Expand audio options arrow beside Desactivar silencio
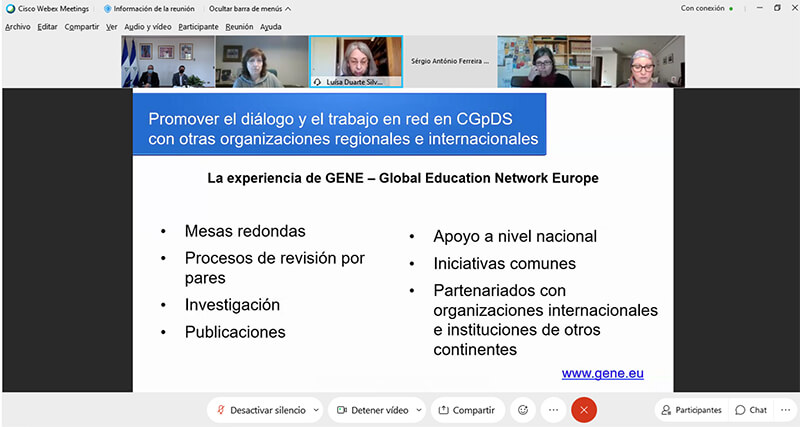The width and height of the screenshot is (800, 427). pos(316,410)
